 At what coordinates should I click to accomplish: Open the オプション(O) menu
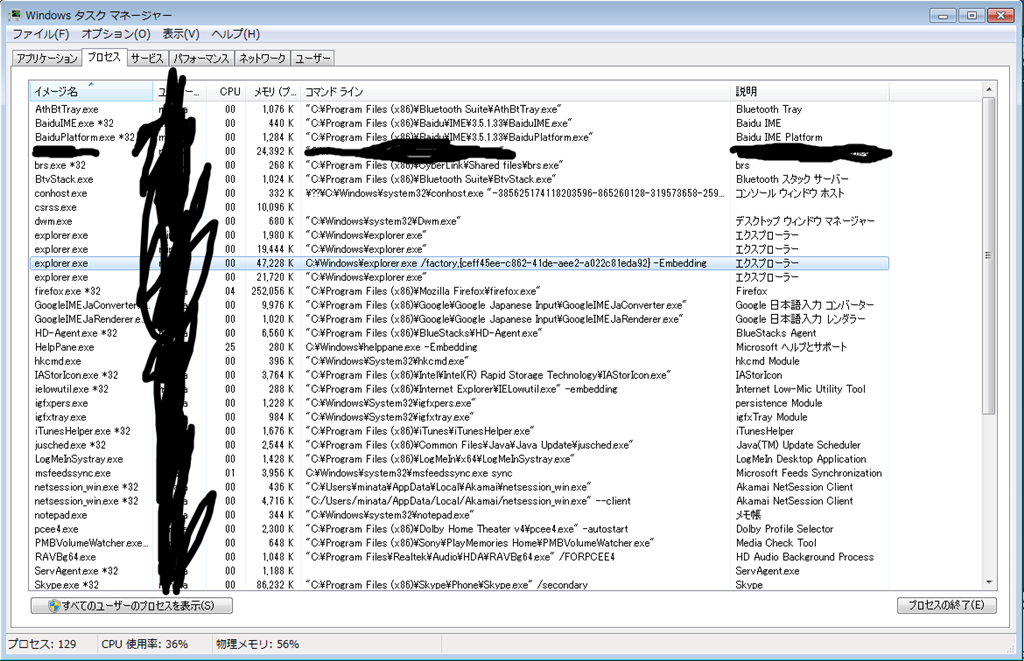[116, 34]
